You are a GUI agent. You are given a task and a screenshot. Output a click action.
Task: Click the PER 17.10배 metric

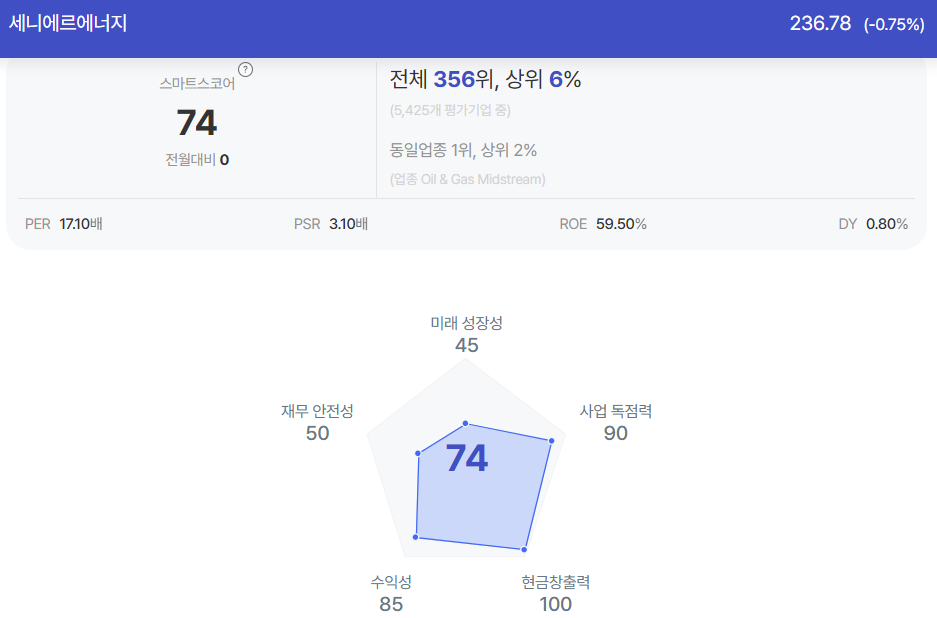tap(64, 224)
